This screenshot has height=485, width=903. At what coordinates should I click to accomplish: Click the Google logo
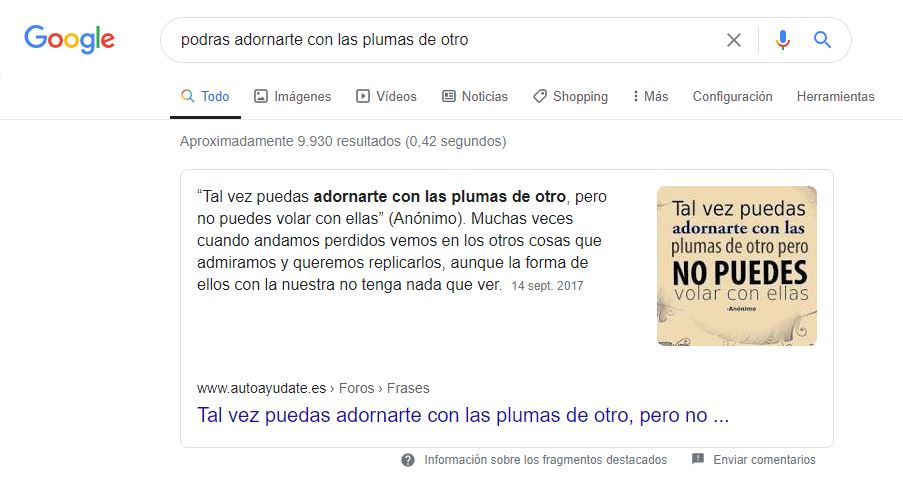(x=69, y=39)
